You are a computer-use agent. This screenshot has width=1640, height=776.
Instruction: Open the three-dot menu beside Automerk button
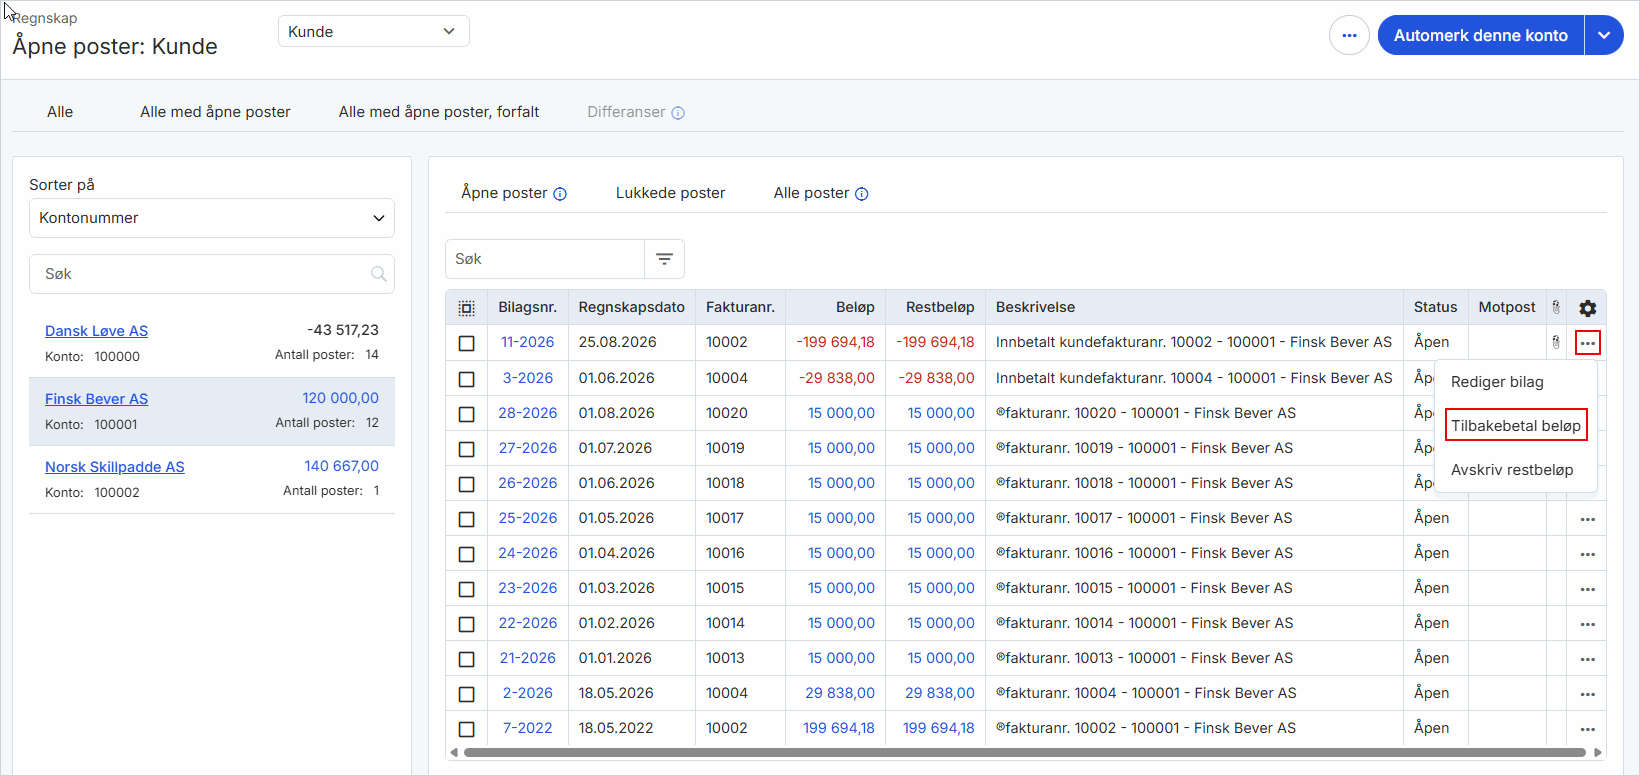[1349, 36]
